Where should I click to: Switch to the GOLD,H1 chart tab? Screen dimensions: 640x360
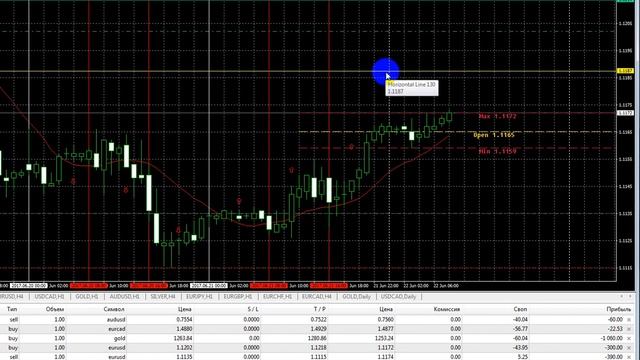[87, 297]
